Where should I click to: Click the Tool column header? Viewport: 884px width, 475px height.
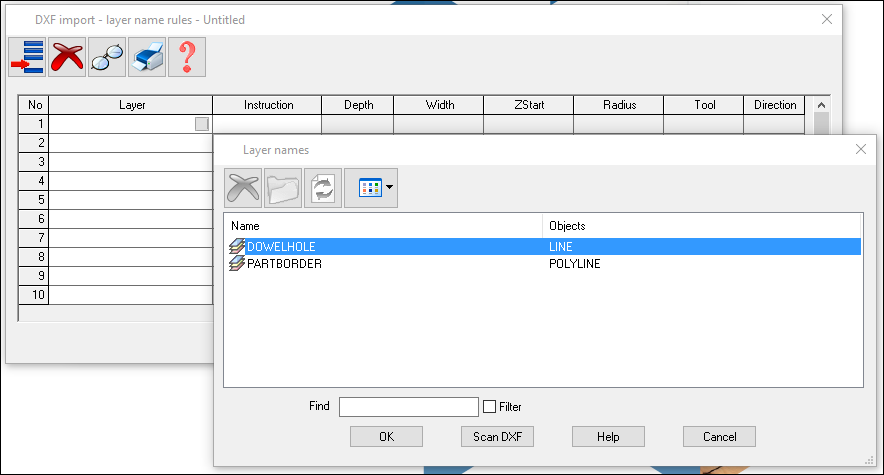click(x=704, y=105)
